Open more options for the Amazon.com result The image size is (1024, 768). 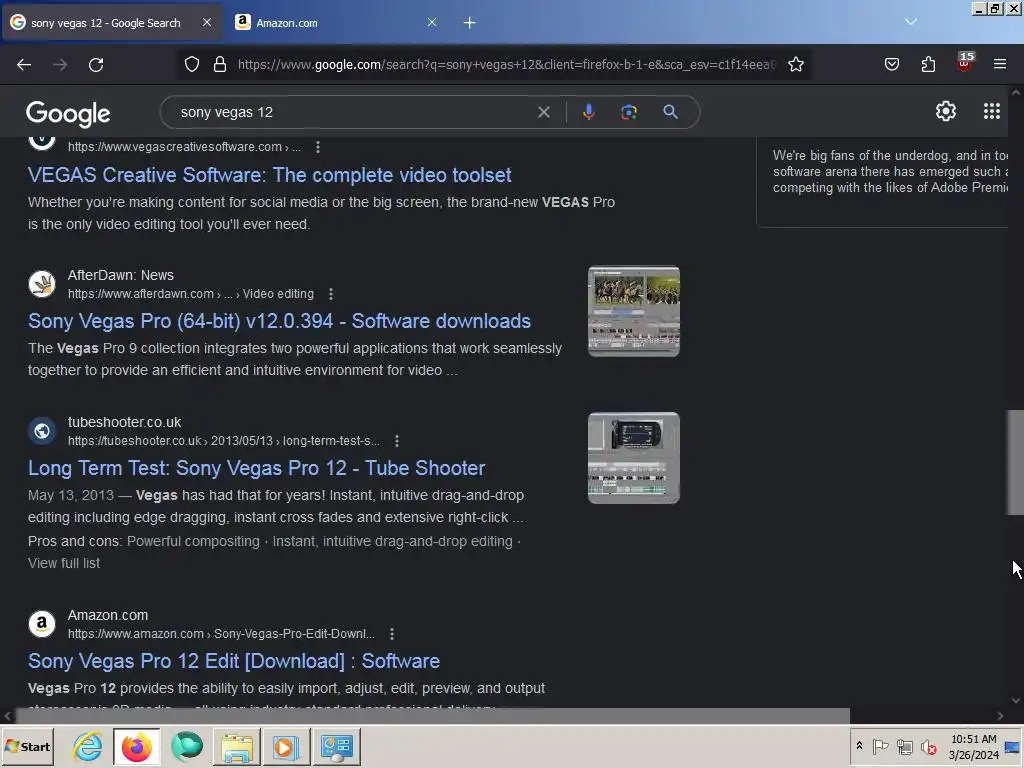(x=392, y=634)
